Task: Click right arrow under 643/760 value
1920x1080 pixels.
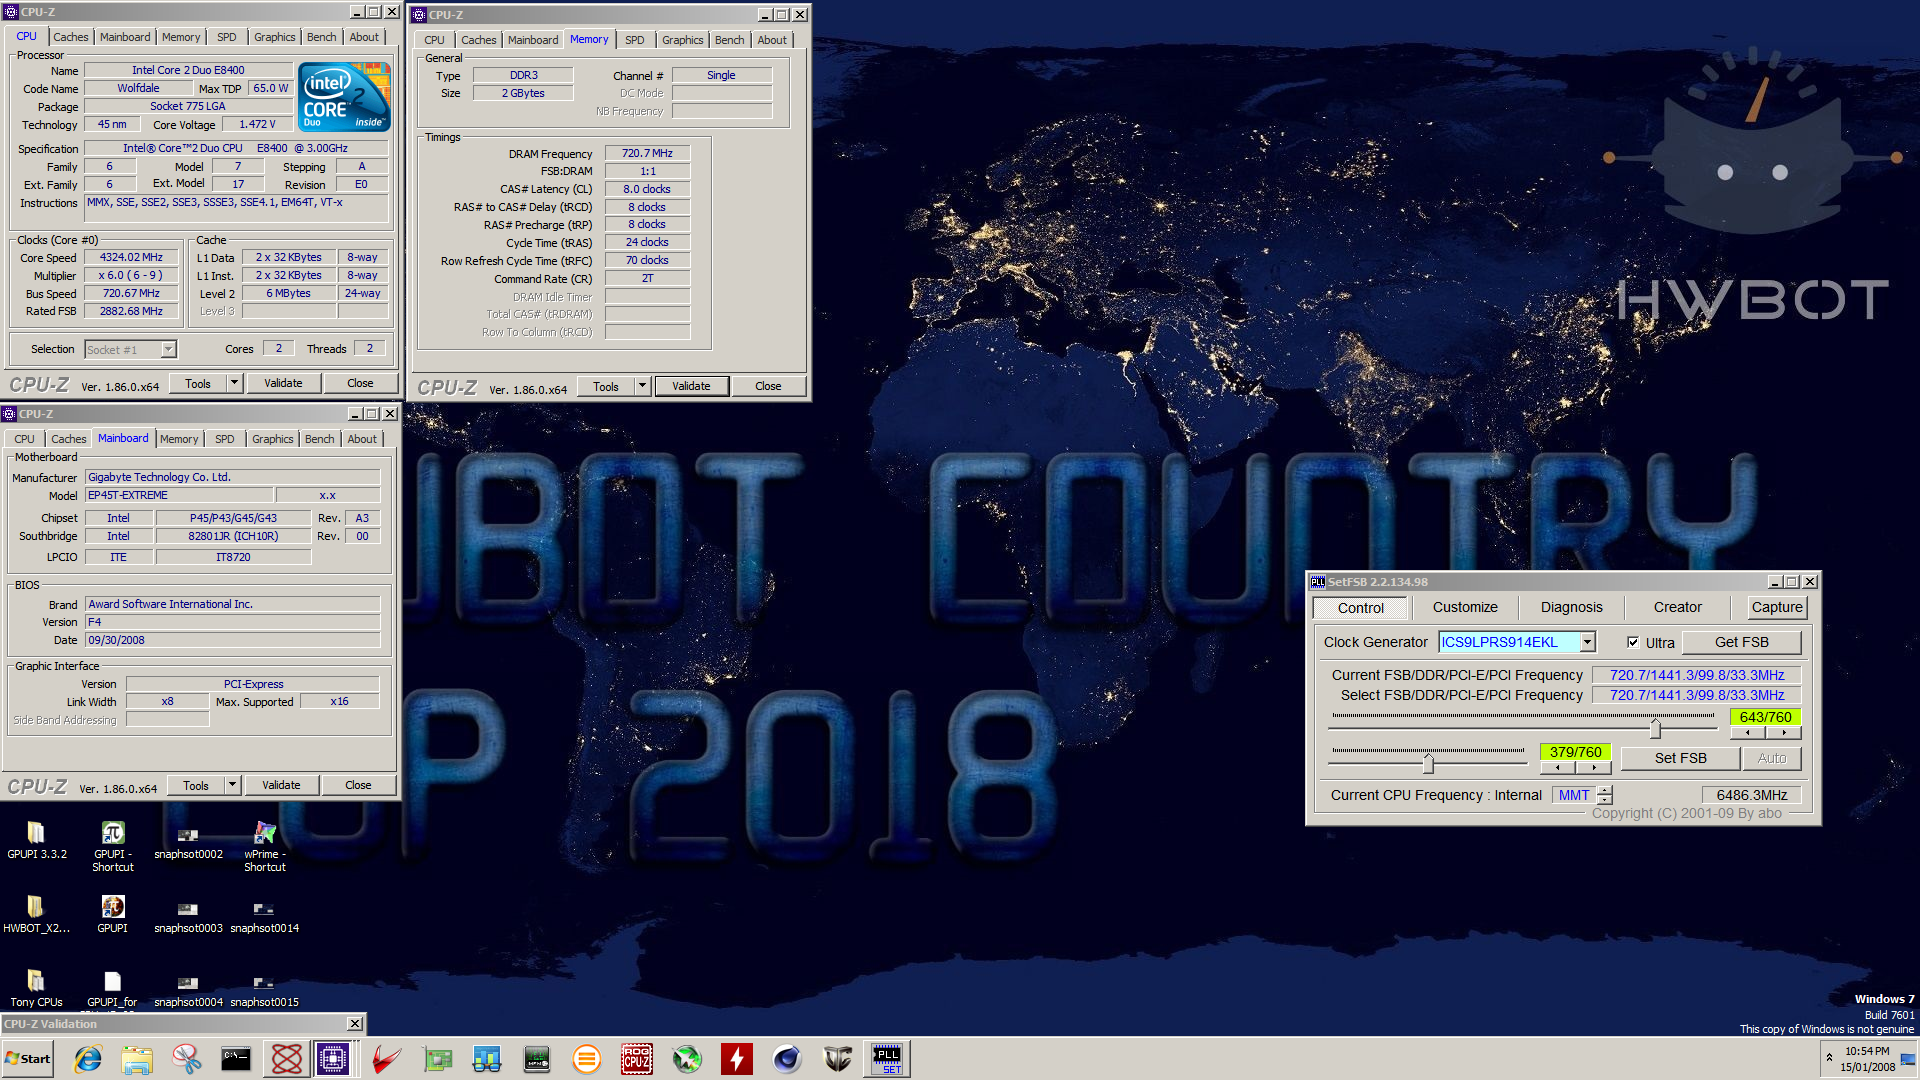Action: [1784, 733]
